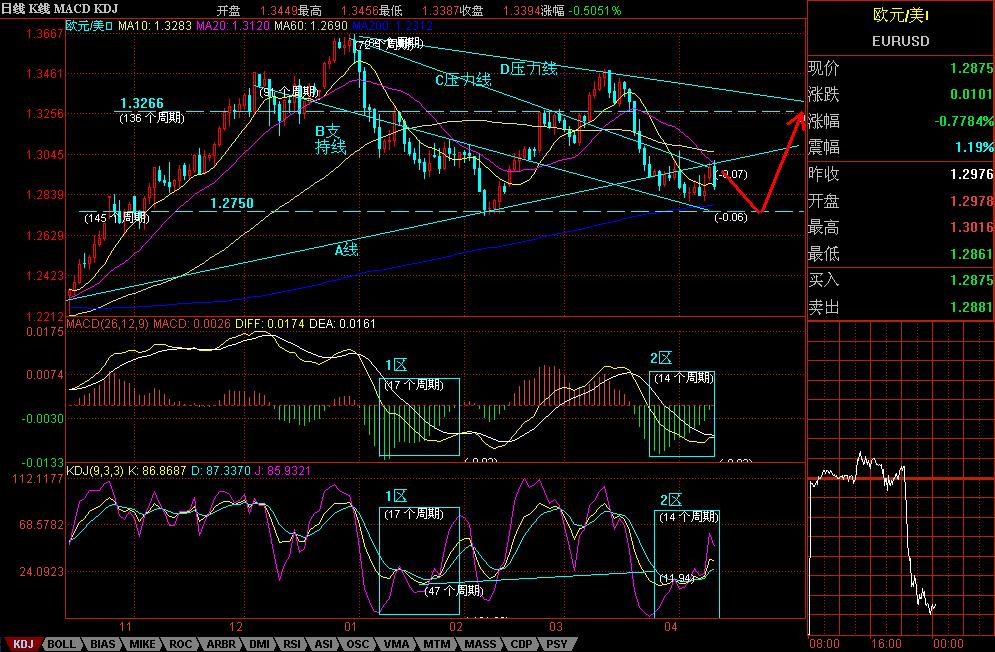
Task: Switch to the CDP indicator tab
Action: point(521,644)
